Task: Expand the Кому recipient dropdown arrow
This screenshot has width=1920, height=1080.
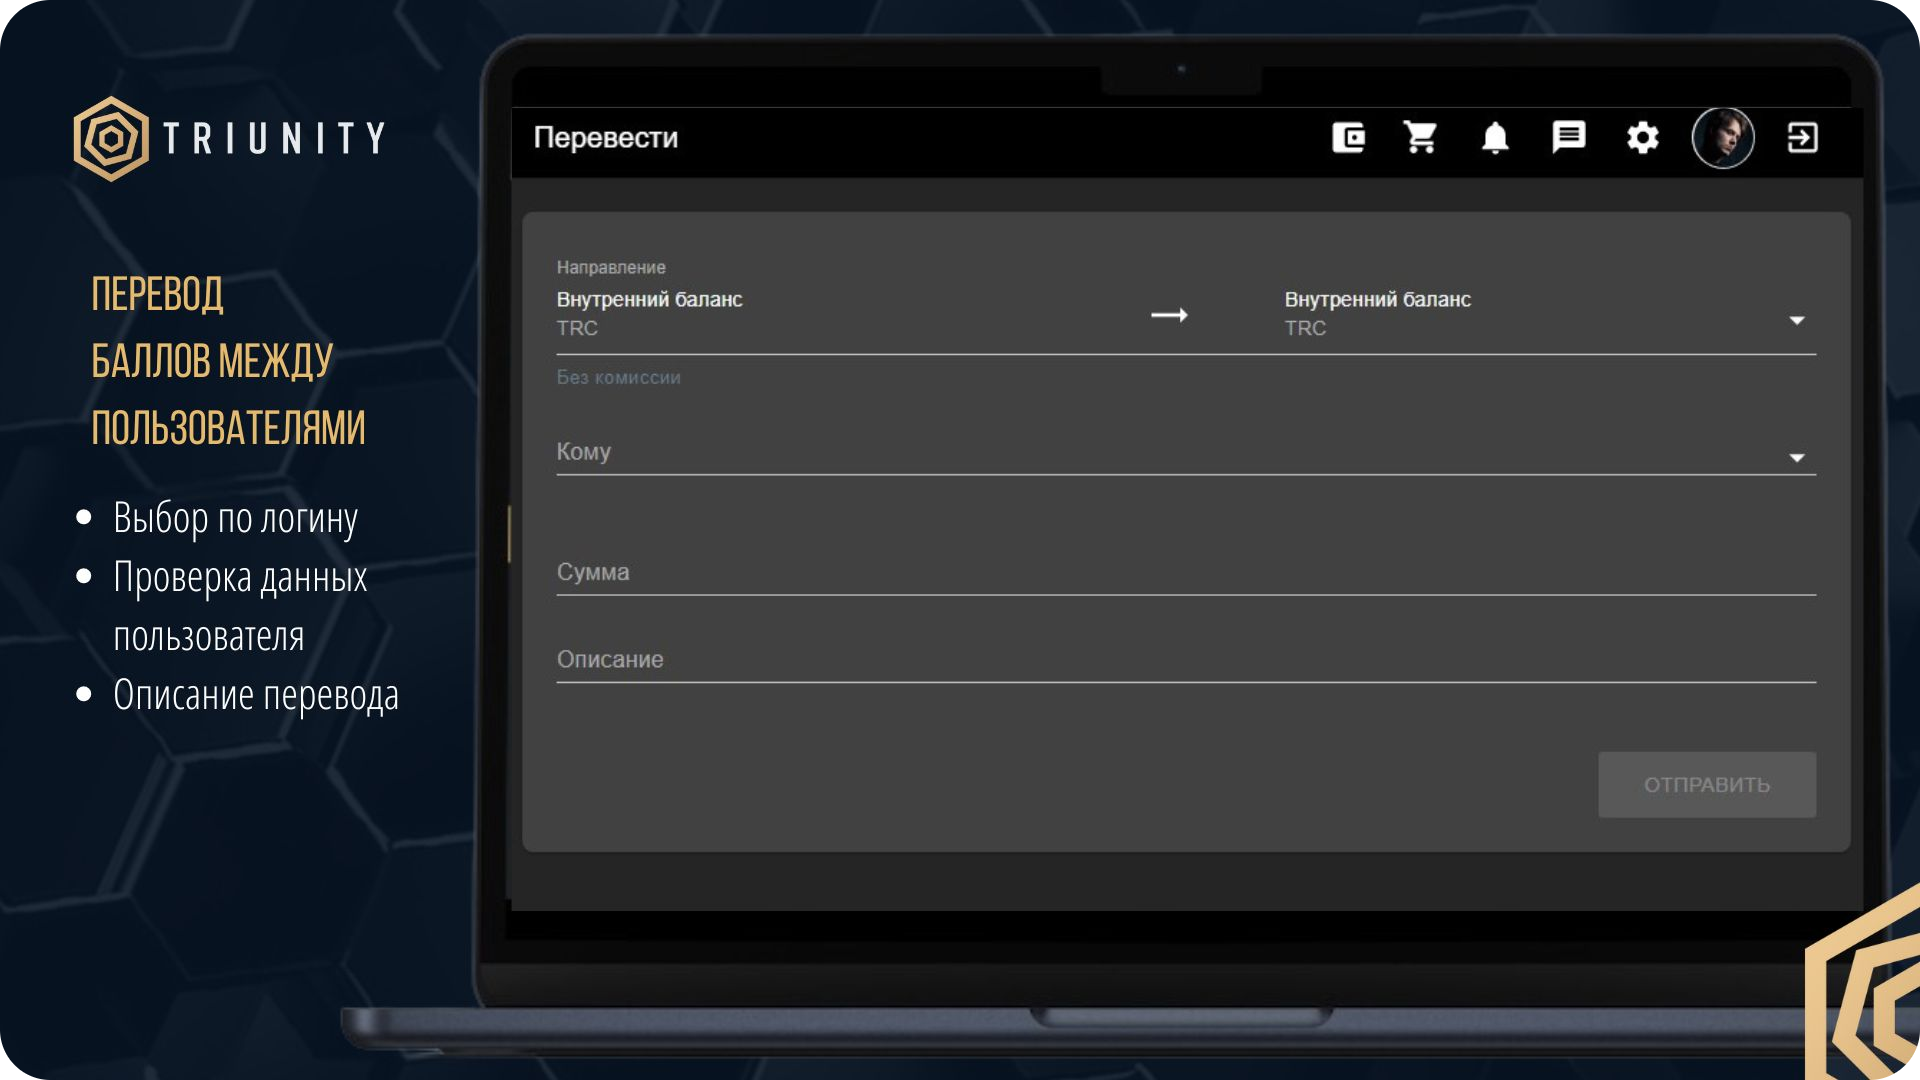Action: (x=1796, y=458)
